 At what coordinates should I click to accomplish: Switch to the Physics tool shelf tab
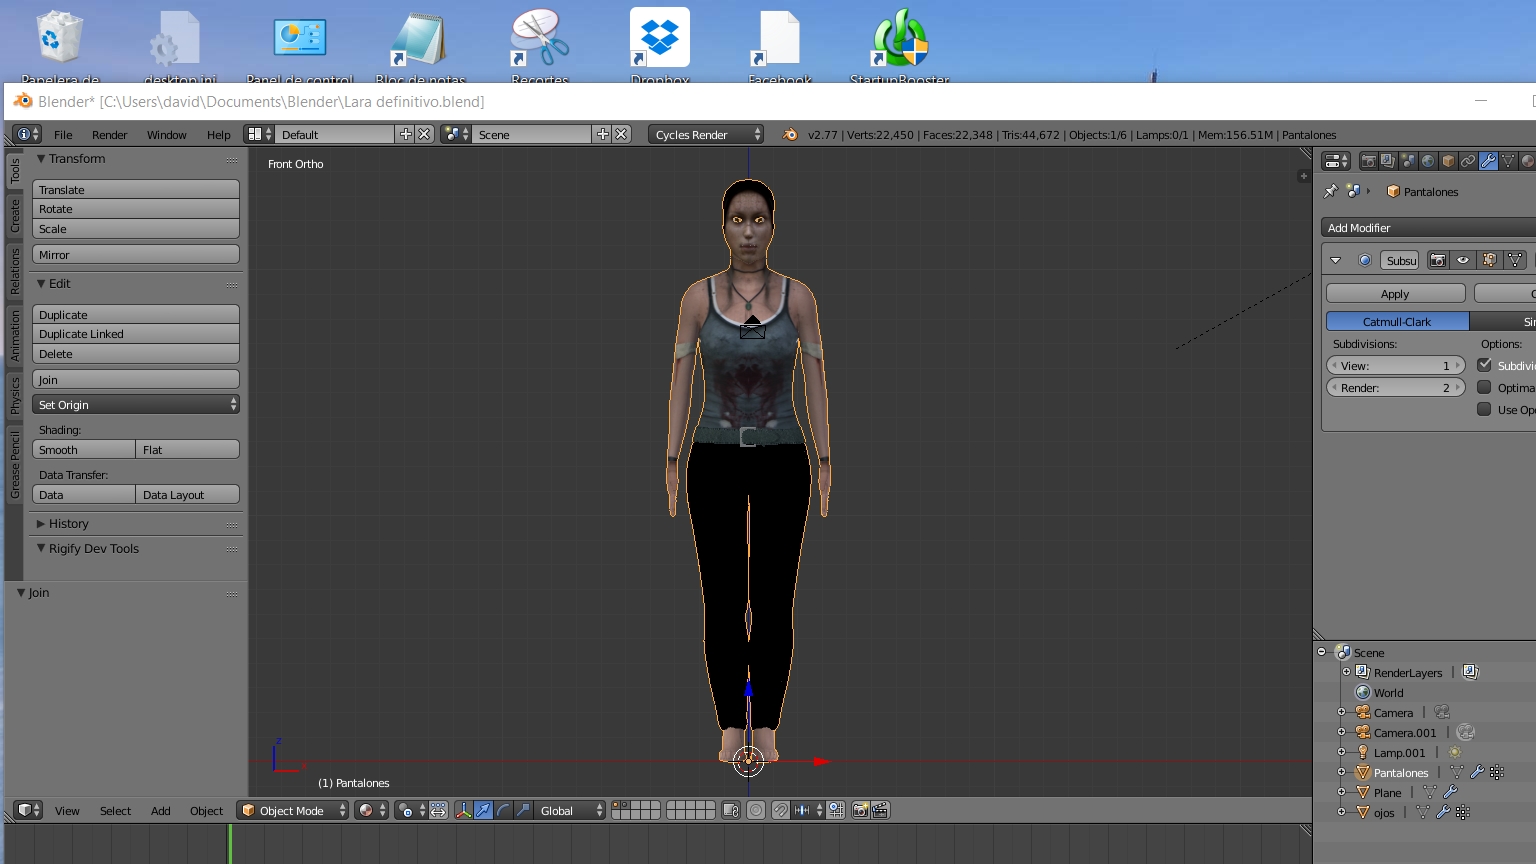click(x=15, y=394)
